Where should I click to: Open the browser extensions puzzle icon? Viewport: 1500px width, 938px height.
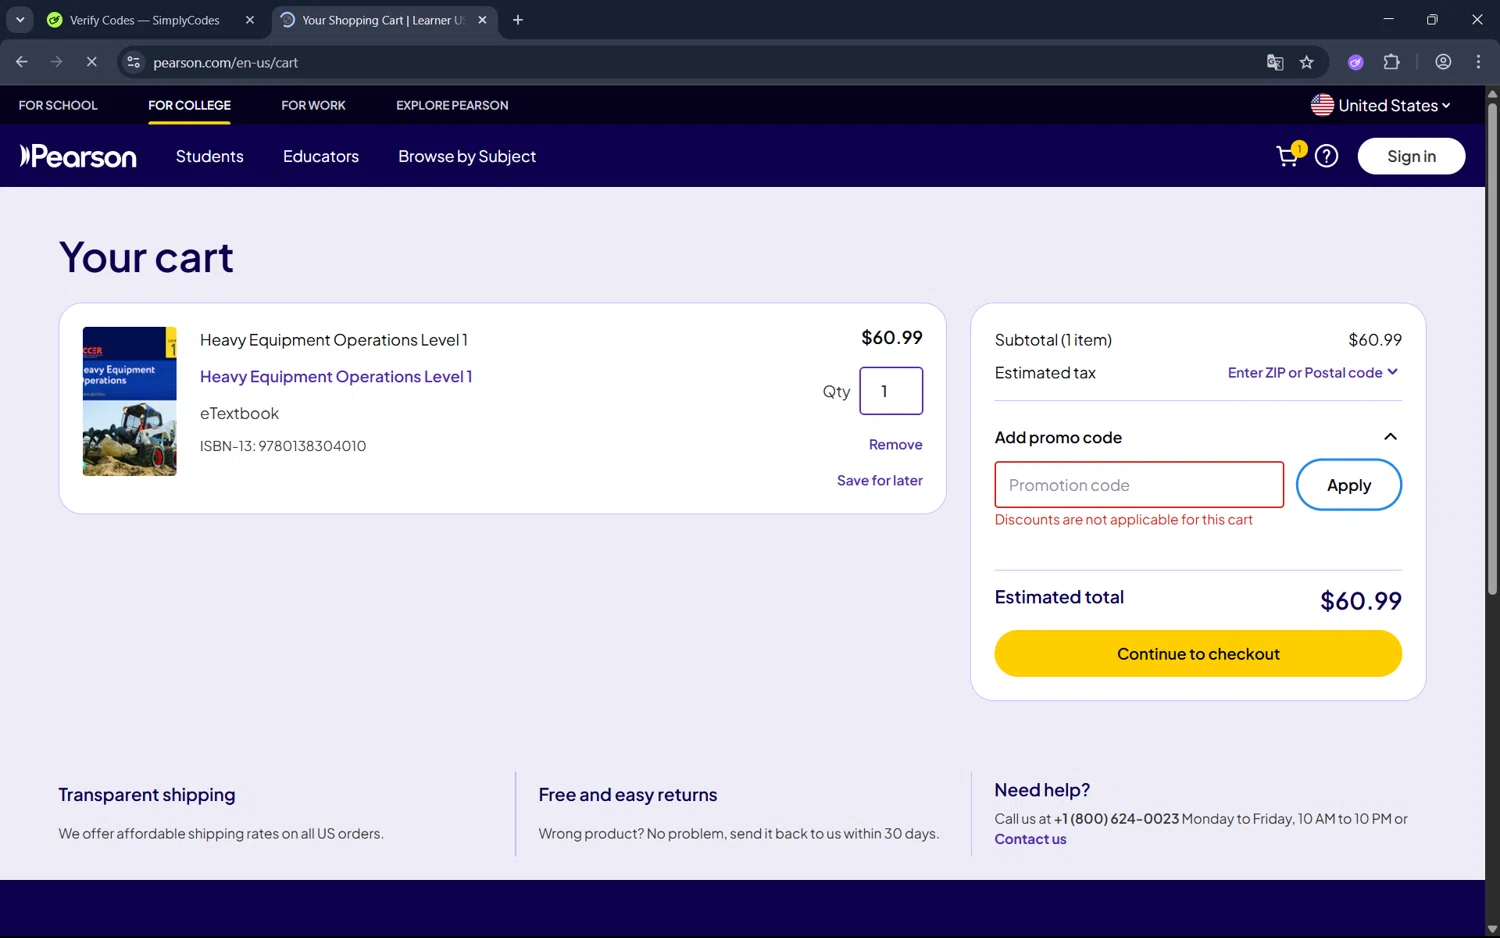click(1391, 62)
